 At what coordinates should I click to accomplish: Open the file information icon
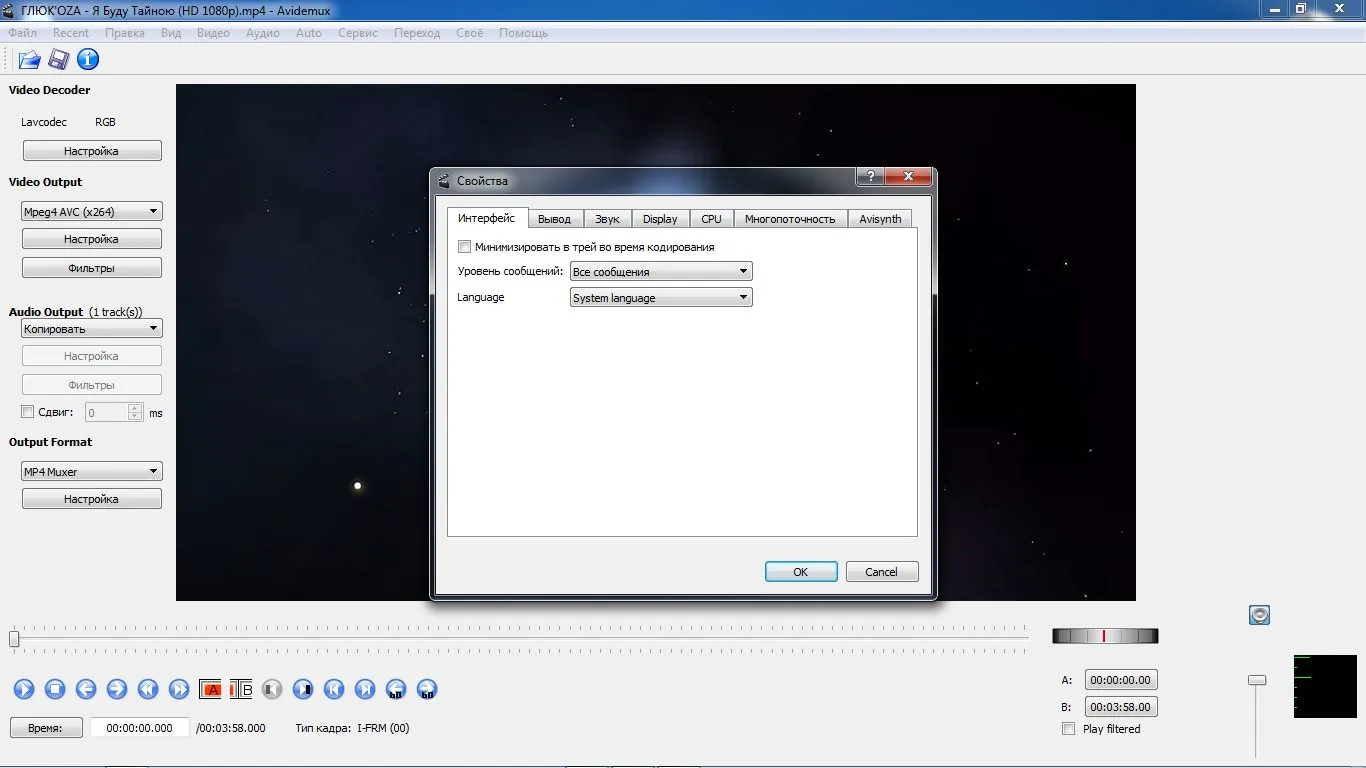[88, 60]
